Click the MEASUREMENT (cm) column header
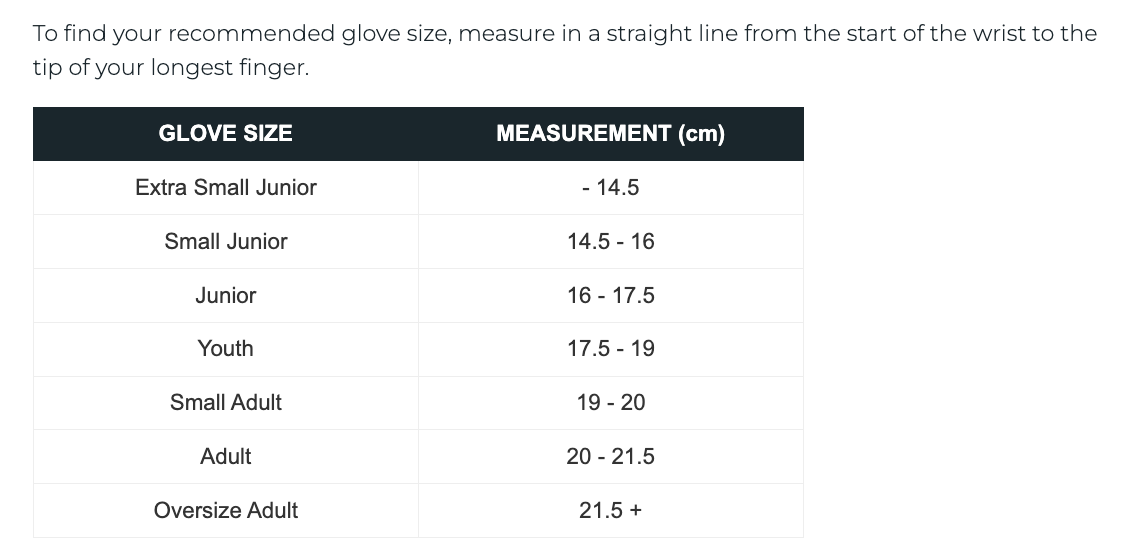Screen dimensions: 1126x554 point(610,134)
